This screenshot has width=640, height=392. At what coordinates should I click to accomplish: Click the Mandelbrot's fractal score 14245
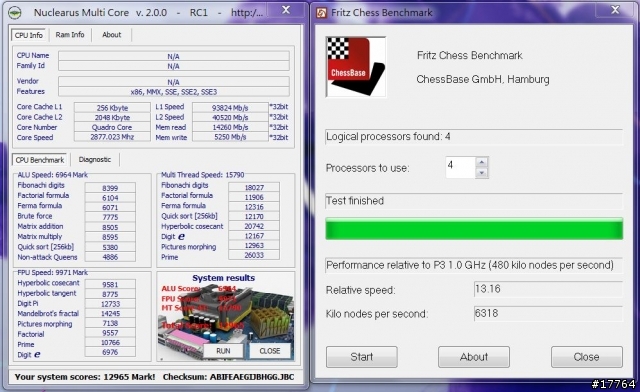[x=110, y=314]
